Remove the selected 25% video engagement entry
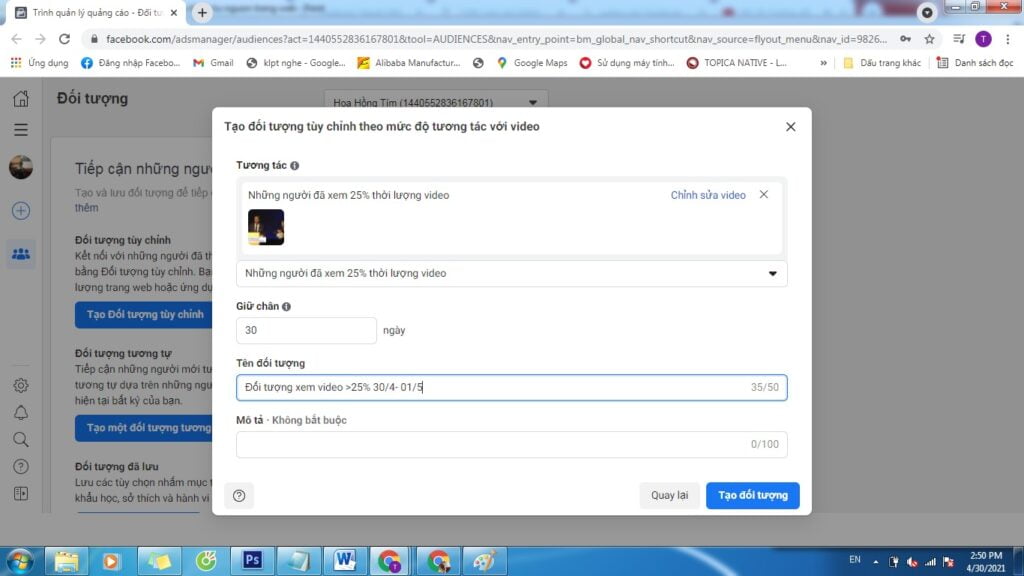Screen dimensions: 1024x576 [764, 195]
